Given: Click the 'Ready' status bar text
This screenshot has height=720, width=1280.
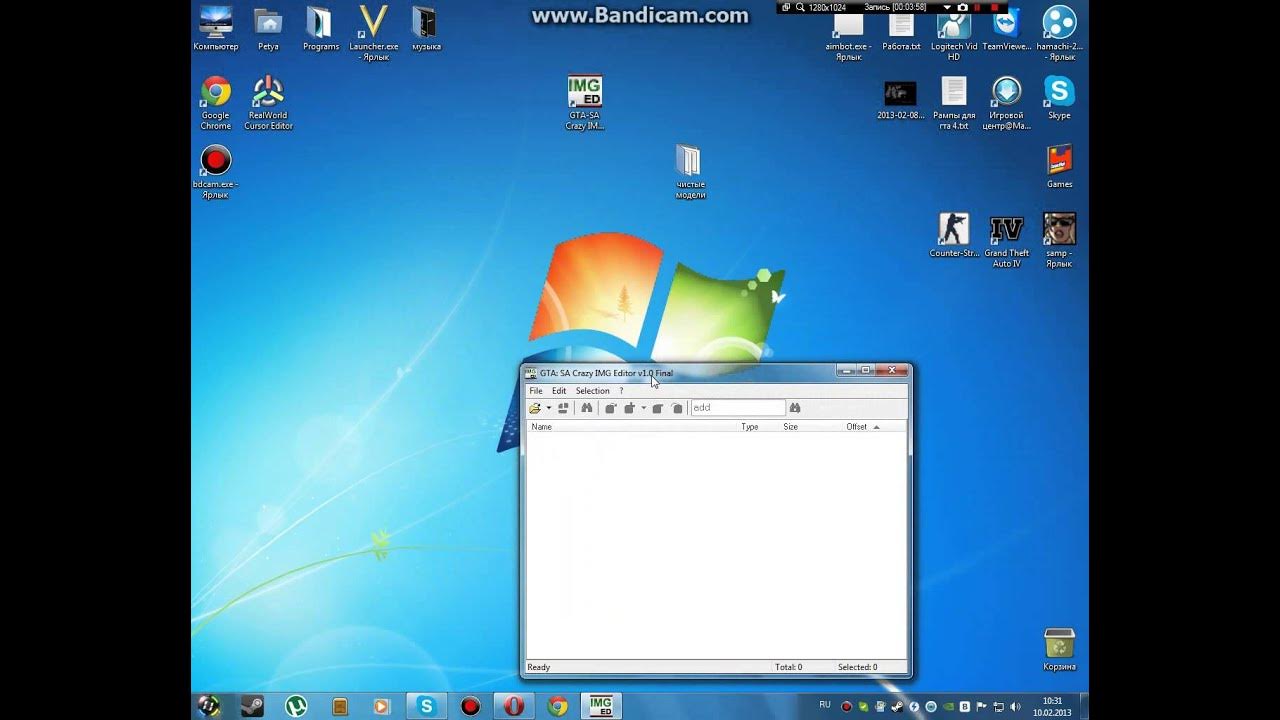Looking at the screenshot, I should [x=539, y=667].
